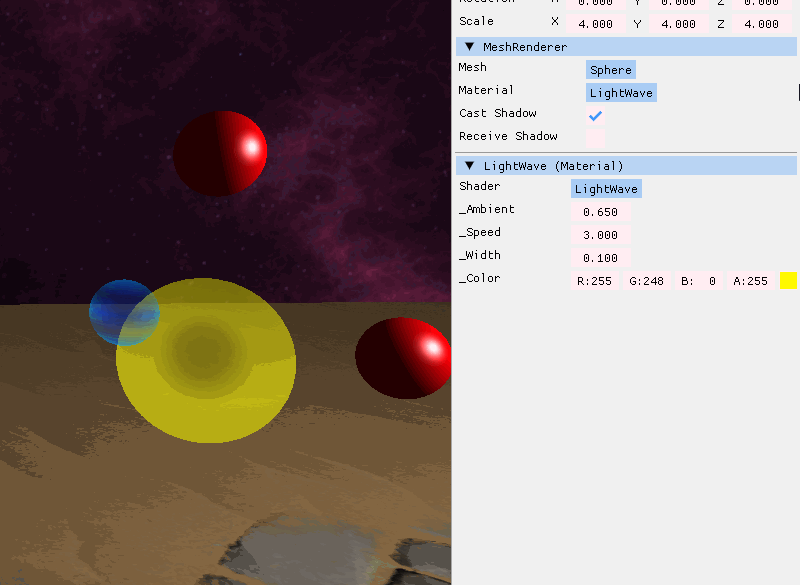Select the red sphere near the viewport edge

pos(403,358)
